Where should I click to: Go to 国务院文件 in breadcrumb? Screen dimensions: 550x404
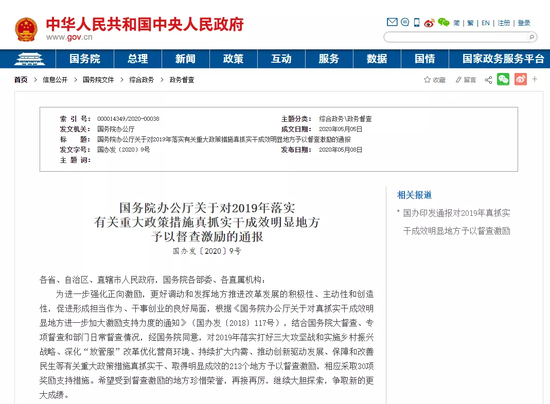point(98,80)
